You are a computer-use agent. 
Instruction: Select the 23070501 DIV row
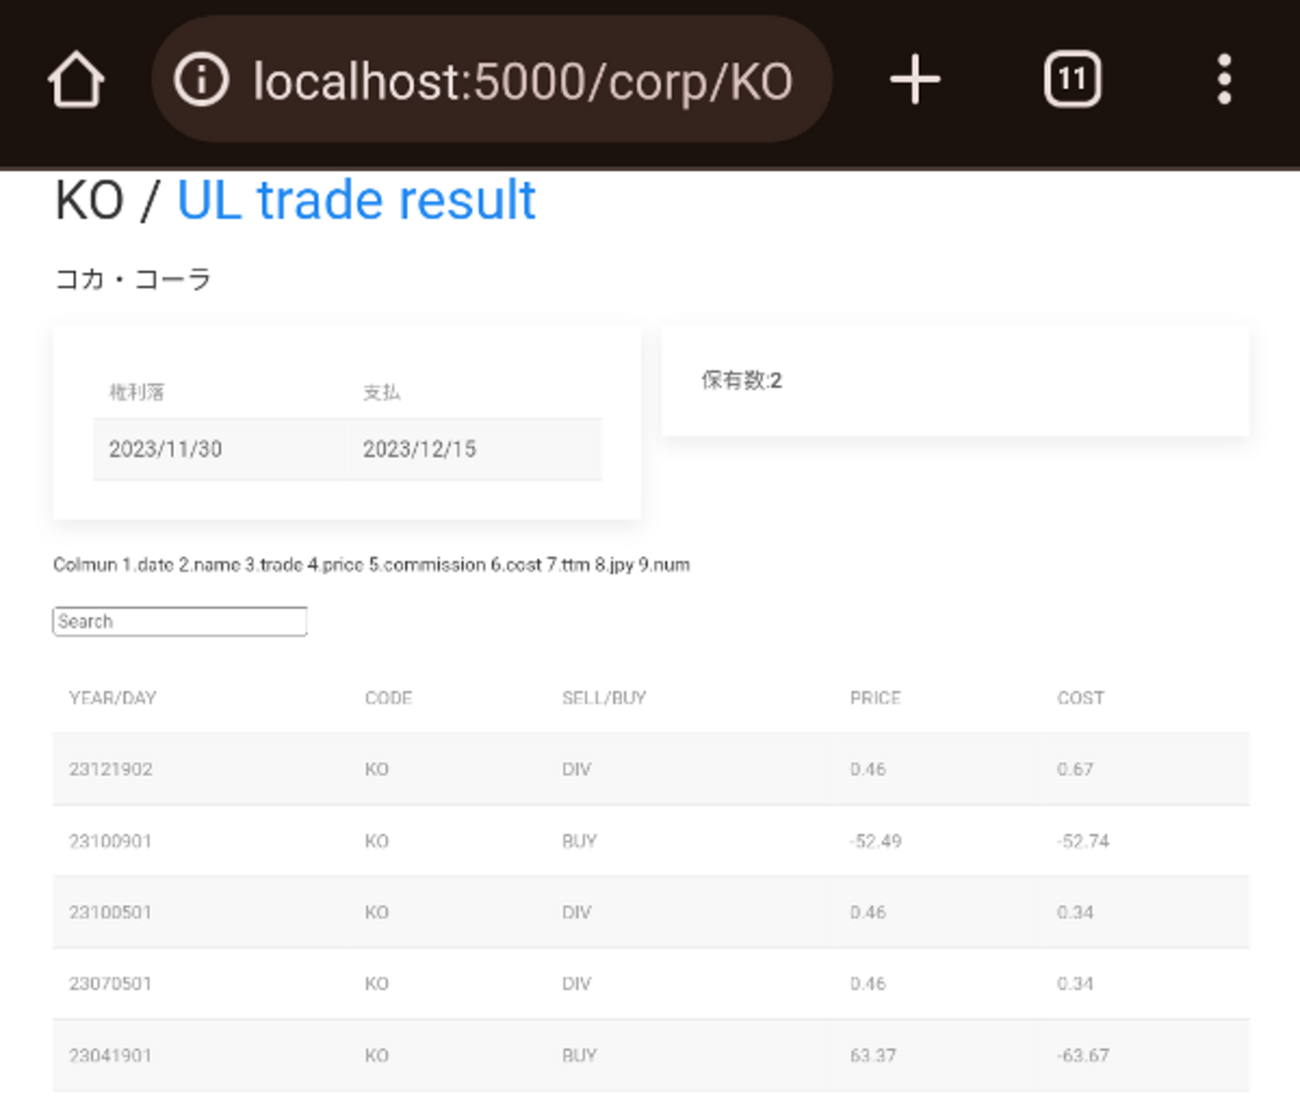click(x=650, y=984)
